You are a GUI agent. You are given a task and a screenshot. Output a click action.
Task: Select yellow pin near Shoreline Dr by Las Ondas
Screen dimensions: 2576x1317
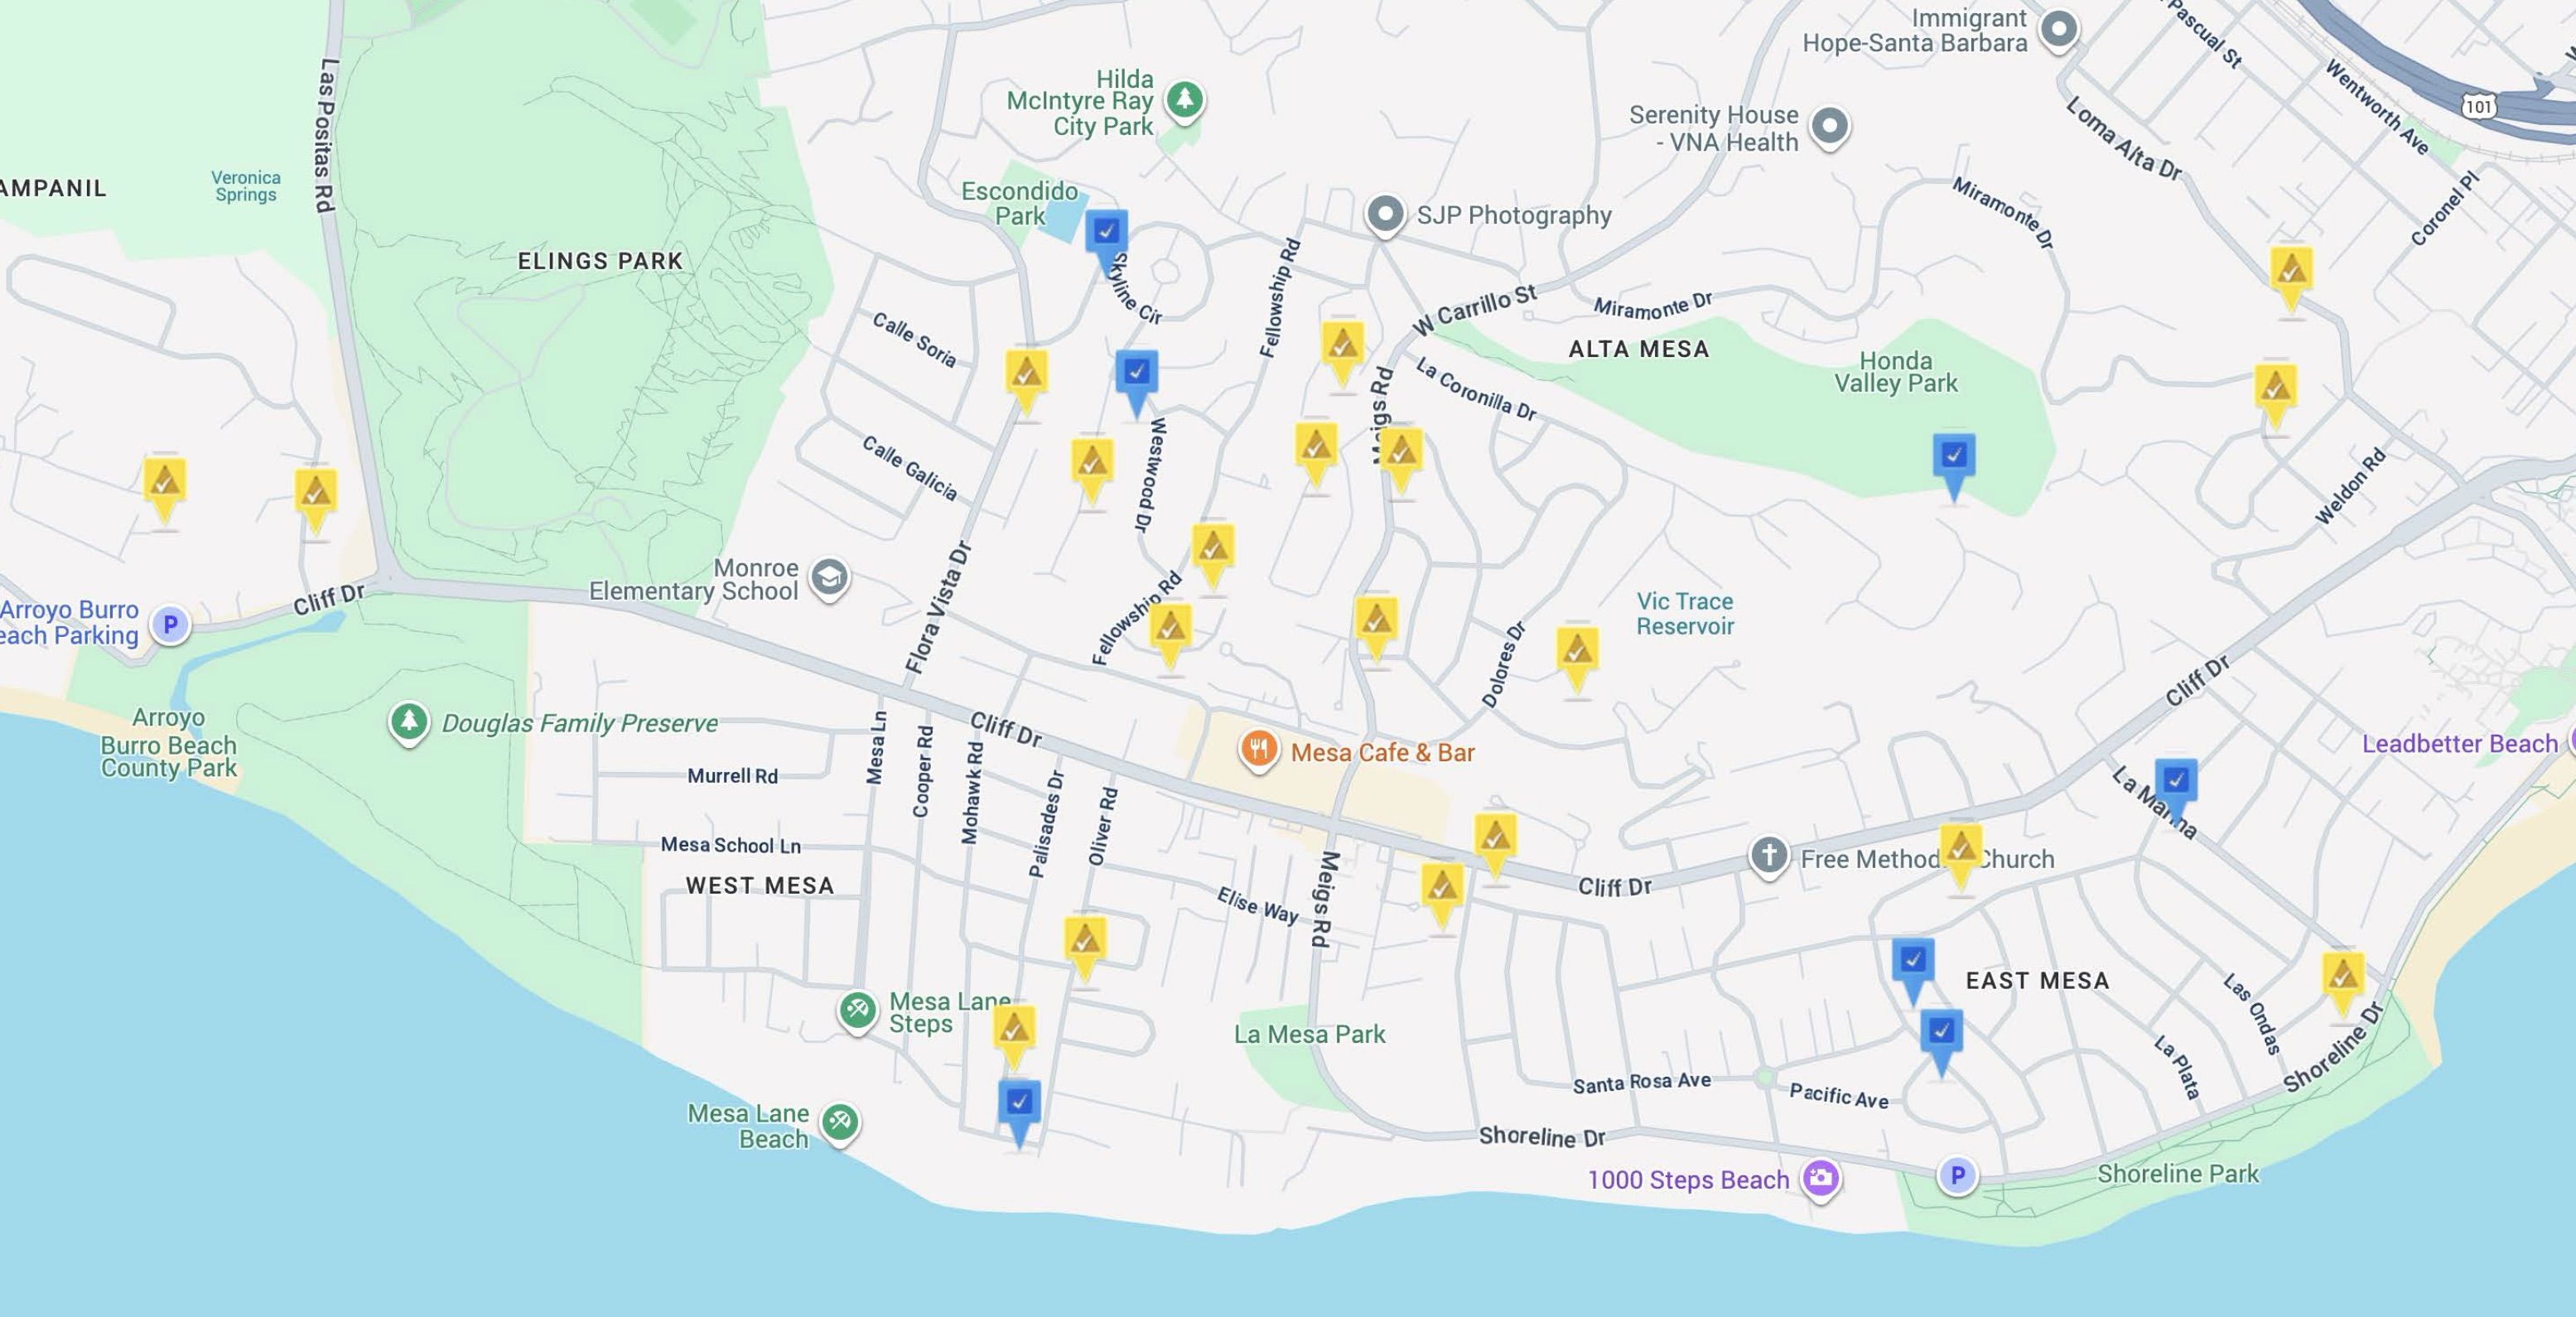tap(2342, 975)
